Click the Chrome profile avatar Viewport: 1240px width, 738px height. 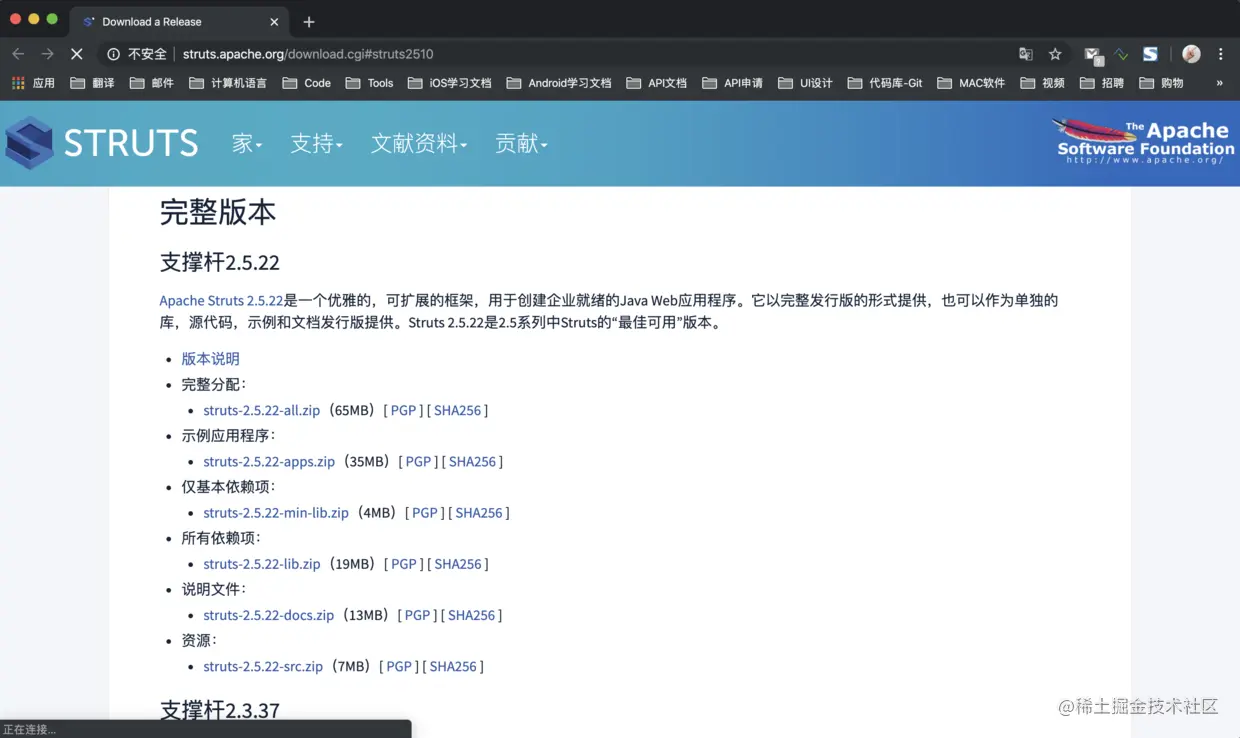tap(1190, 54)
